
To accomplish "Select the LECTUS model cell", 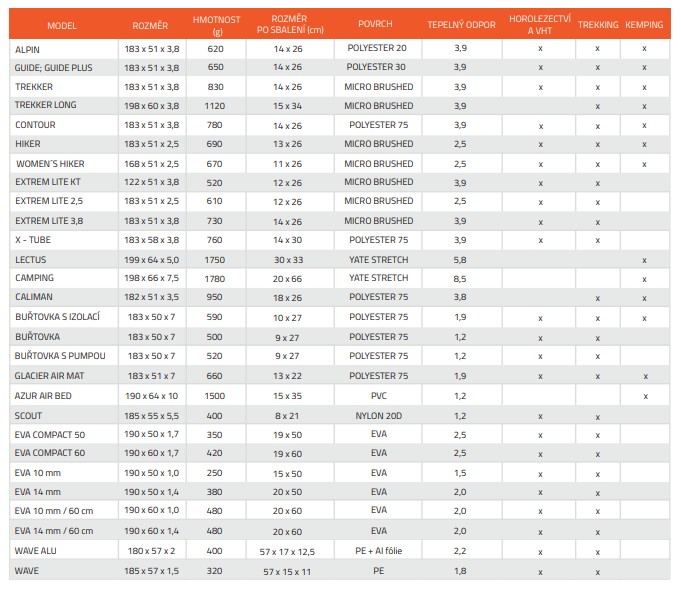I will (30, 260).
